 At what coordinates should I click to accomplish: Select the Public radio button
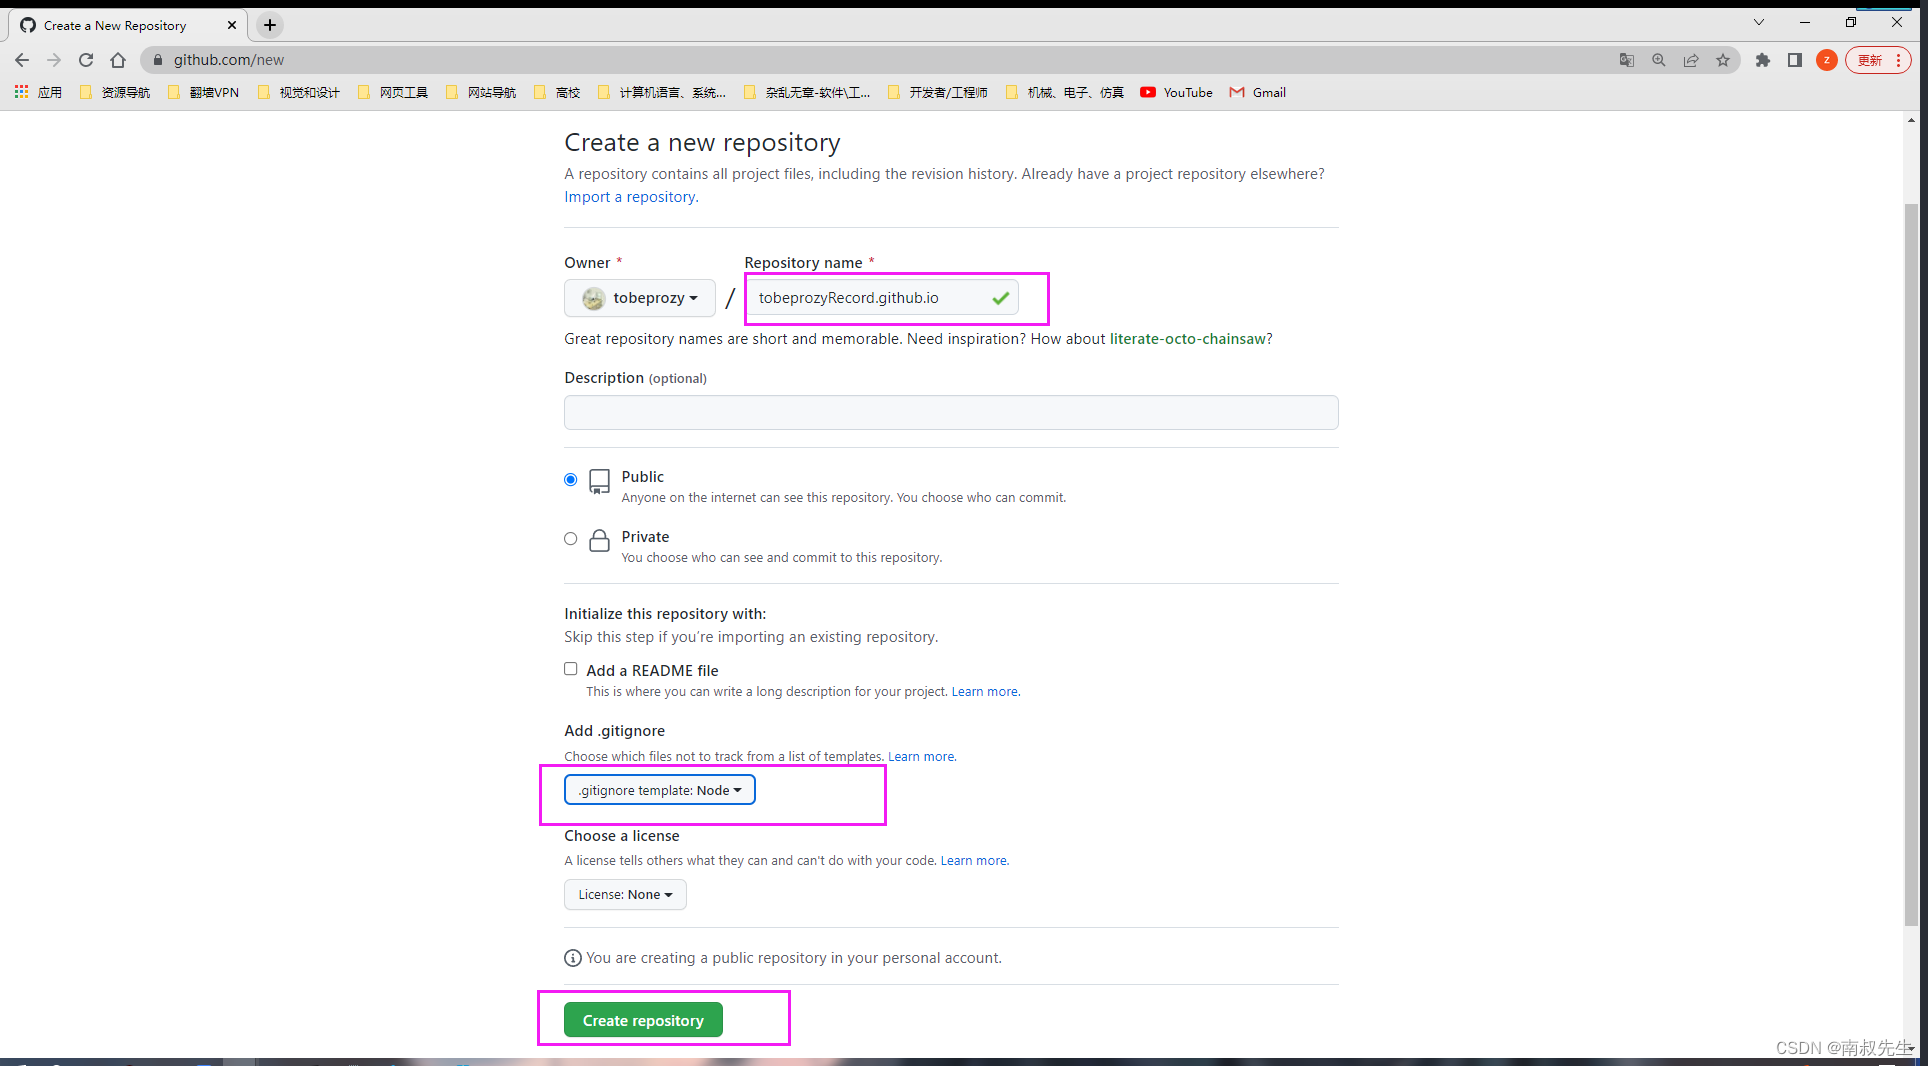[571, 480]
